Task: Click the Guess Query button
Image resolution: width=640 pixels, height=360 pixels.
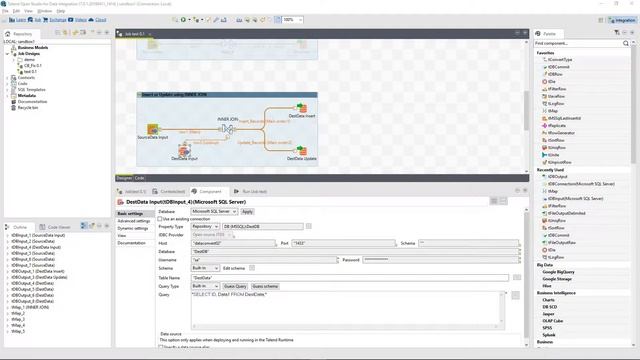Action: [236, 286]
